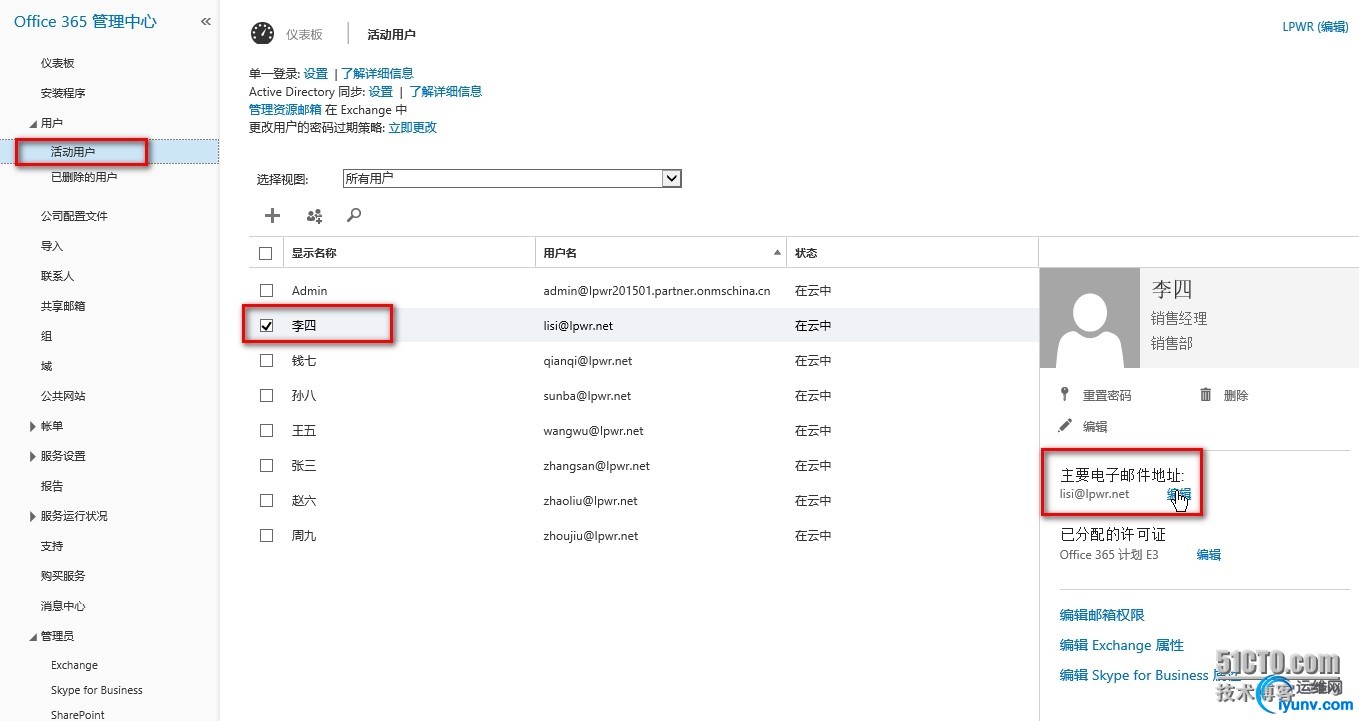The height and width of the screenshot is (721, 1359).
Task: Click 了解详细信息 next to 单一登录
Action: [x=377, y=73]
